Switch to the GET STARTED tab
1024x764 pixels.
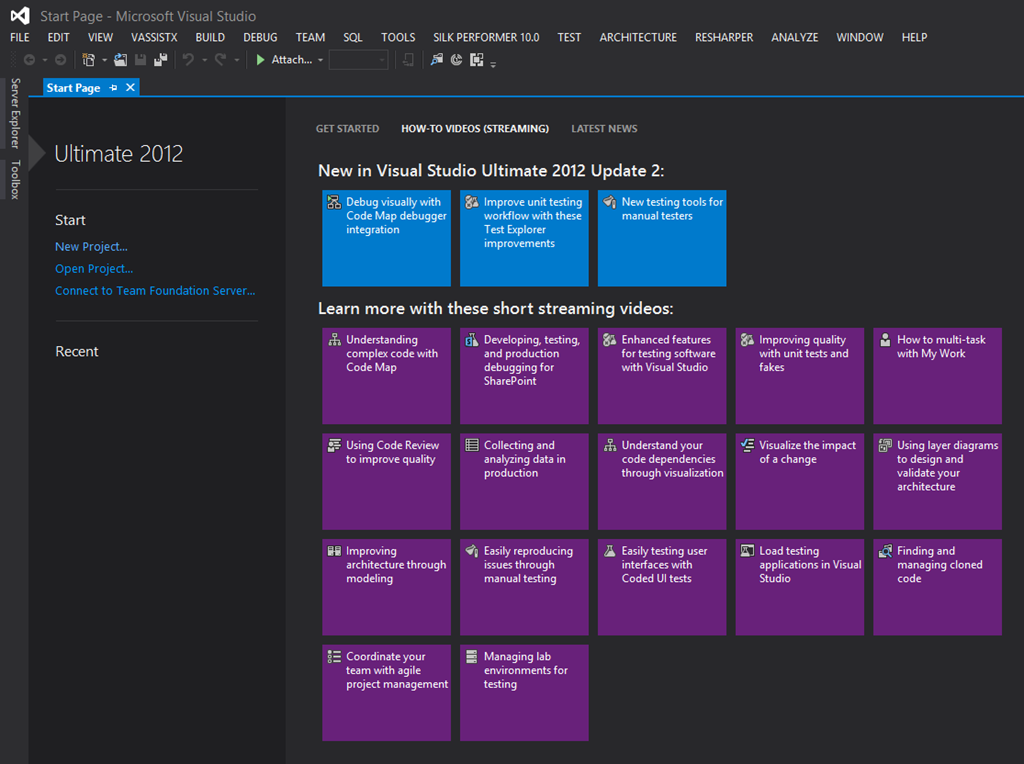coord(347,128)
